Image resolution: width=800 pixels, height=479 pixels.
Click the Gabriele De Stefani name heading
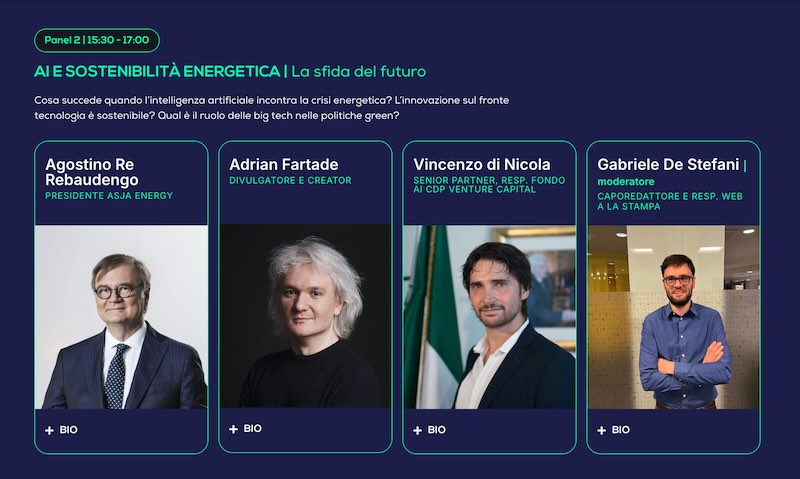(x=668, y=164)
